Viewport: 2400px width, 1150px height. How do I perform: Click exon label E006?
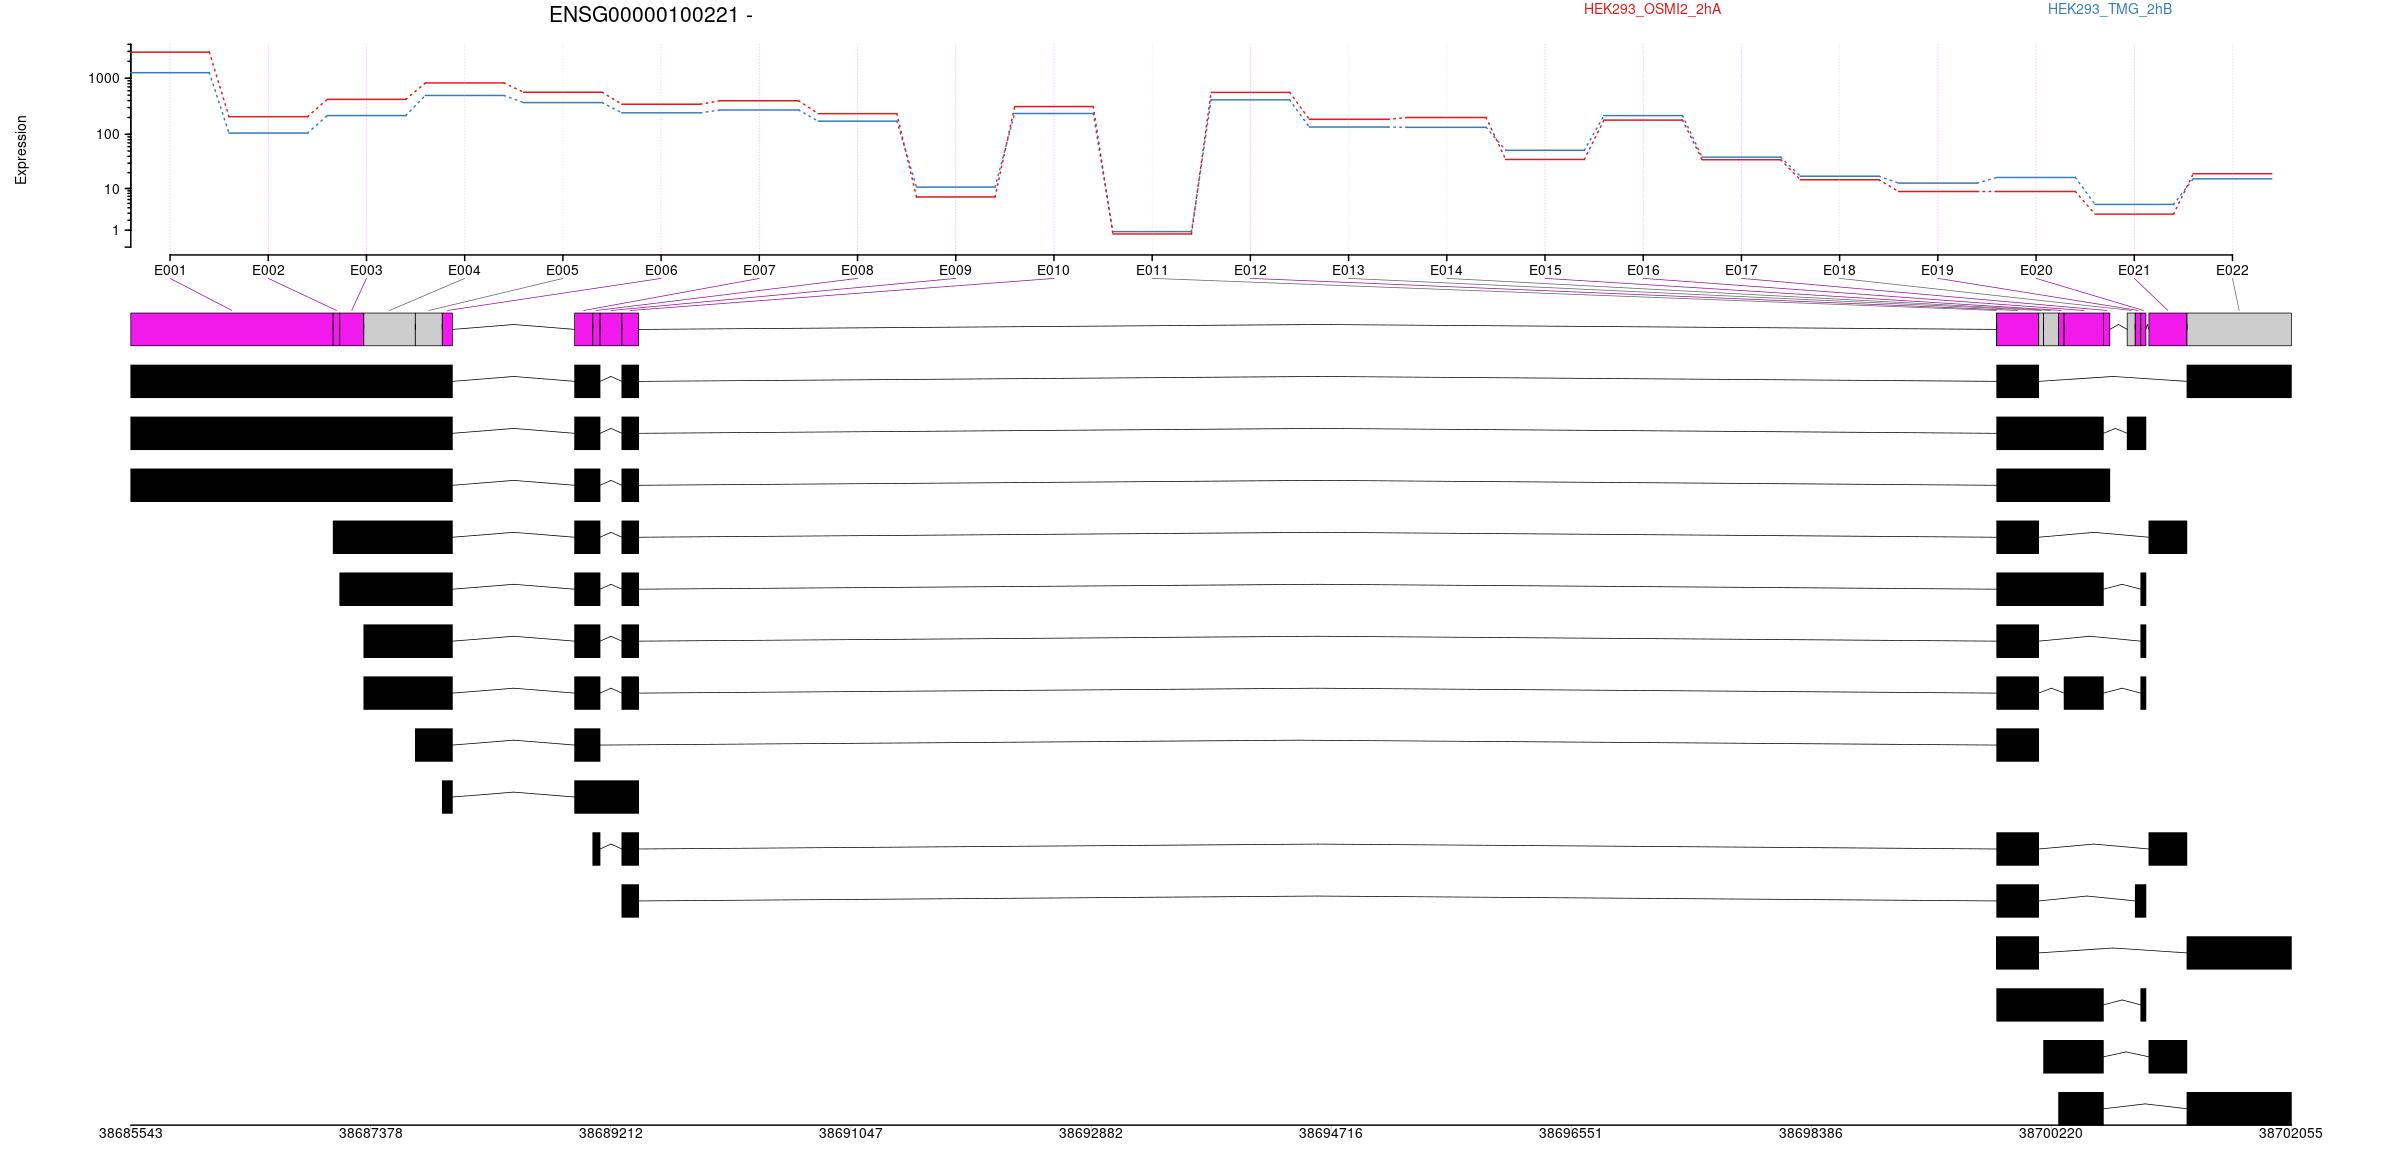(661, 270)
